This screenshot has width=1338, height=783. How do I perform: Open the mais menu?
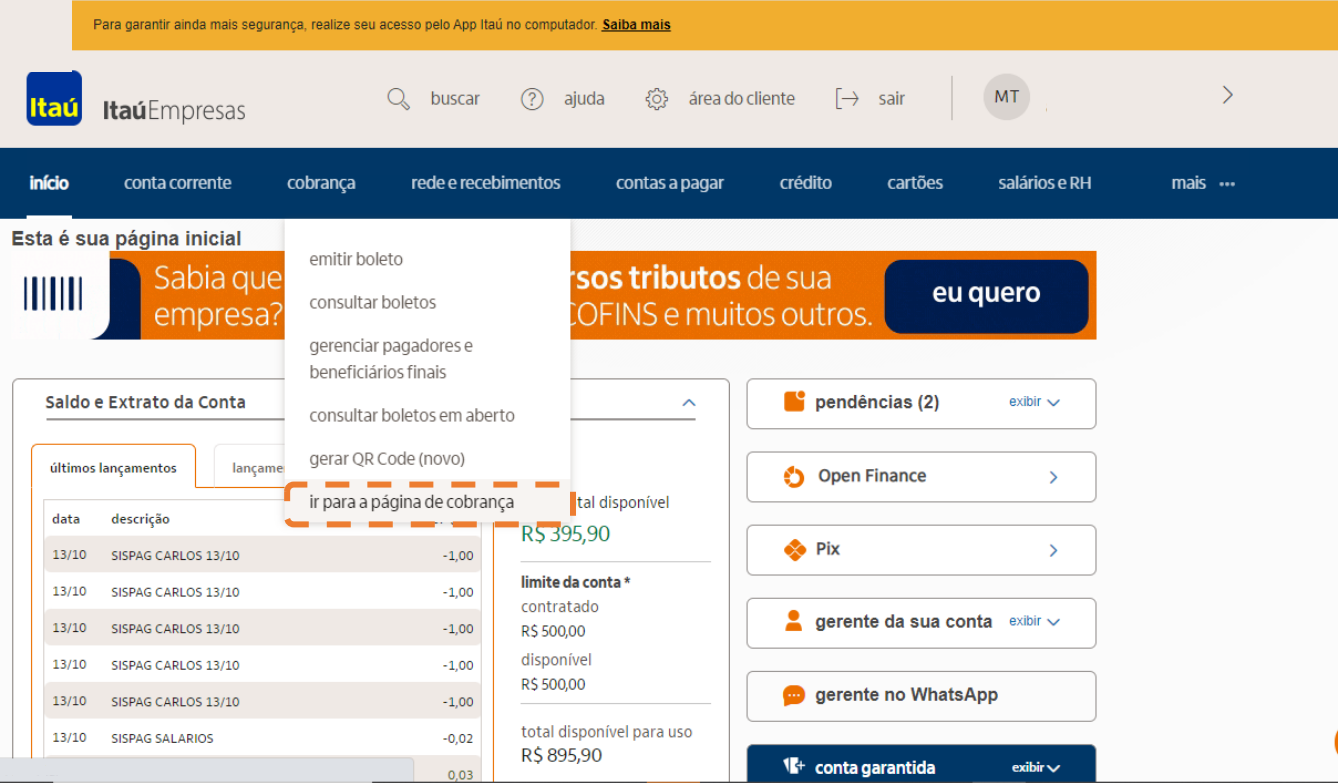click(x=1203, y=183)
